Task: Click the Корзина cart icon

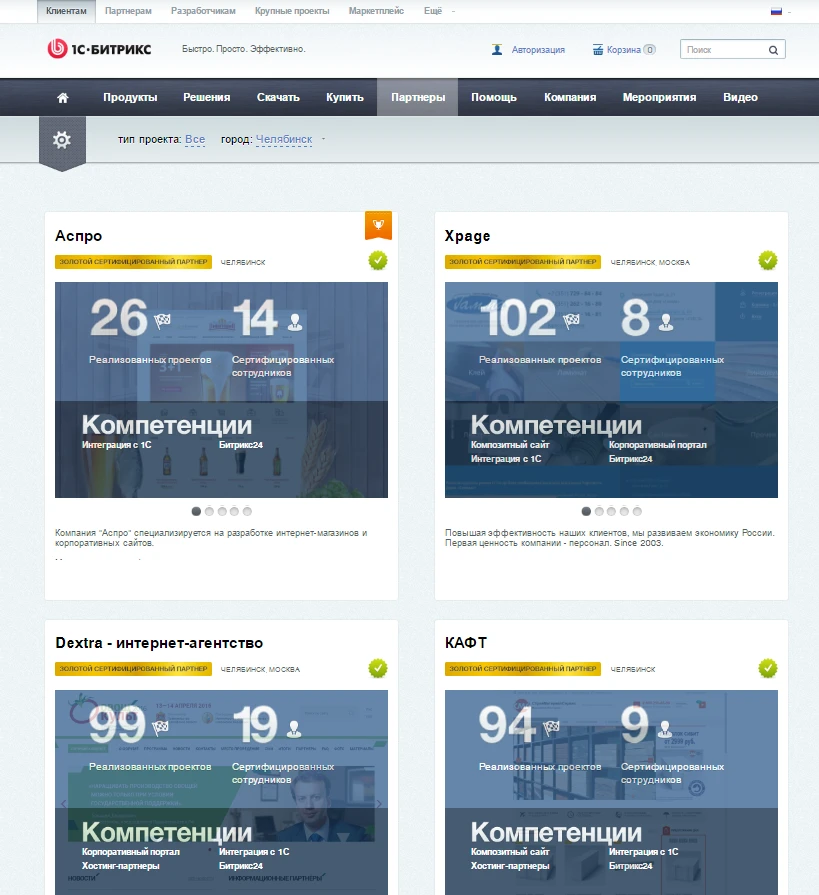Action: (x=598, y=50)
